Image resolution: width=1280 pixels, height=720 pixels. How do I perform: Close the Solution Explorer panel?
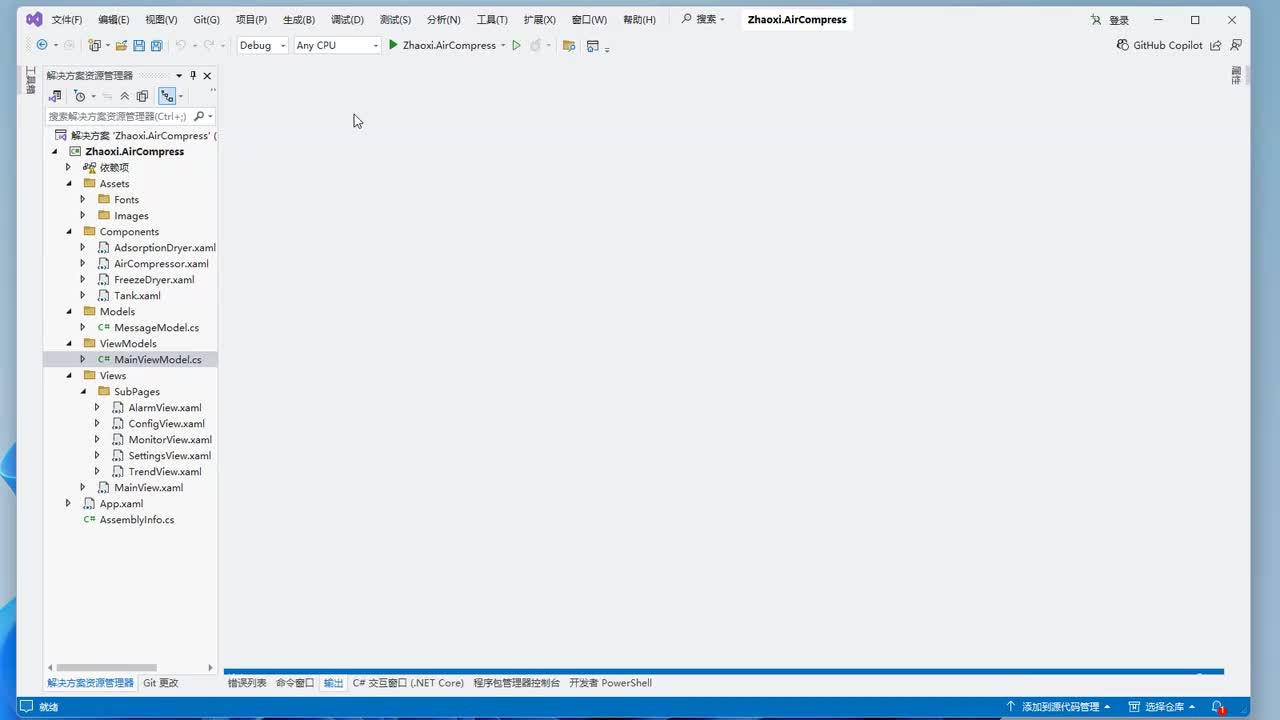click(208, 75)
